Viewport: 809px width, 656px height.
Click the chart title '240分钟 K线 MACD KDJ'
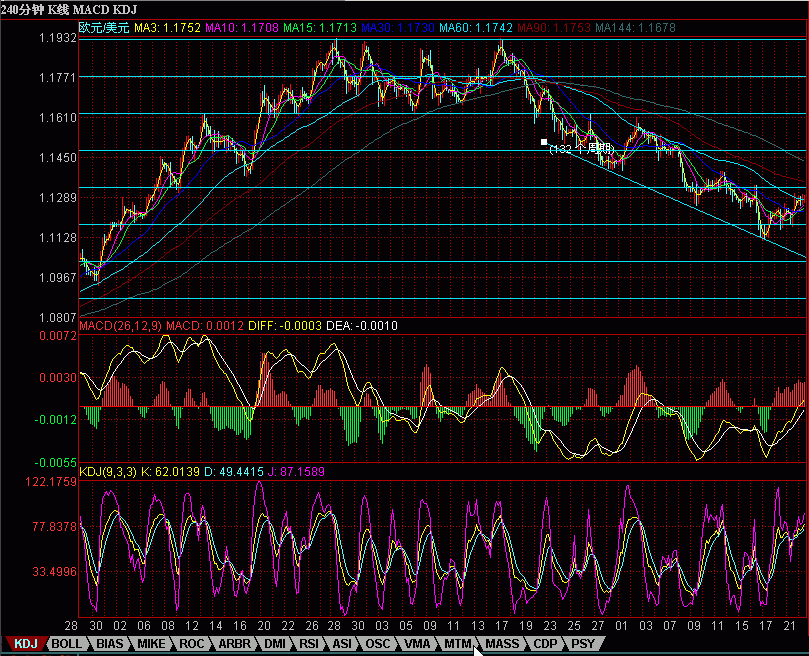click(69, 10)
